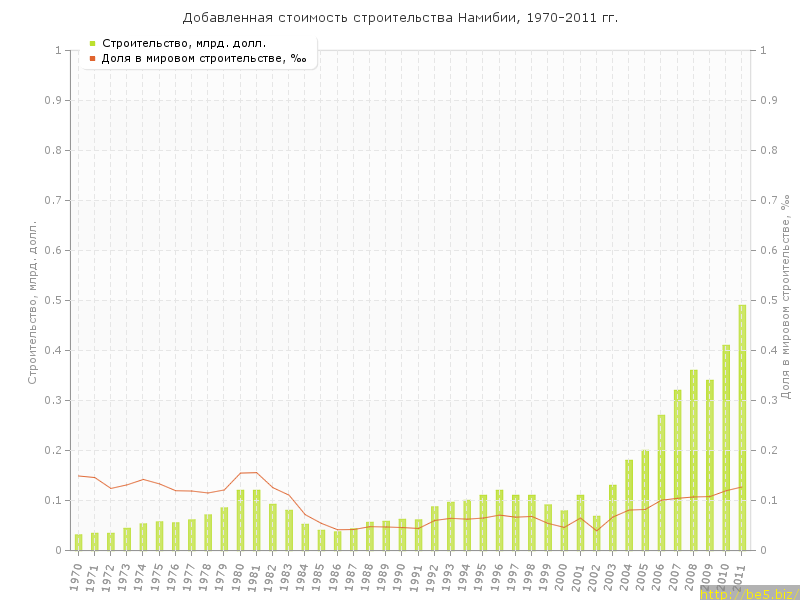Click the orange line peak above 1981
Screen dimensions: 800x600
pyautogui.click(x=256, y=472)
